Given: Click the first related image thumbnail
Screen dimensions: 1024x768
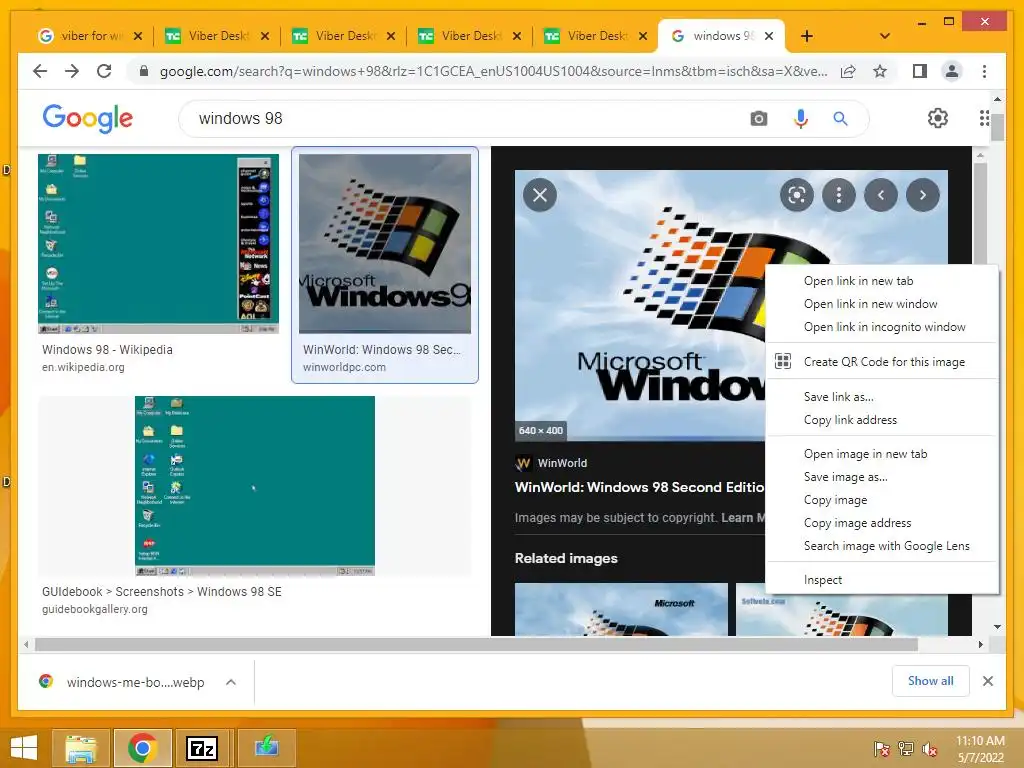Looking at the screenshot, I should [621, 609].
